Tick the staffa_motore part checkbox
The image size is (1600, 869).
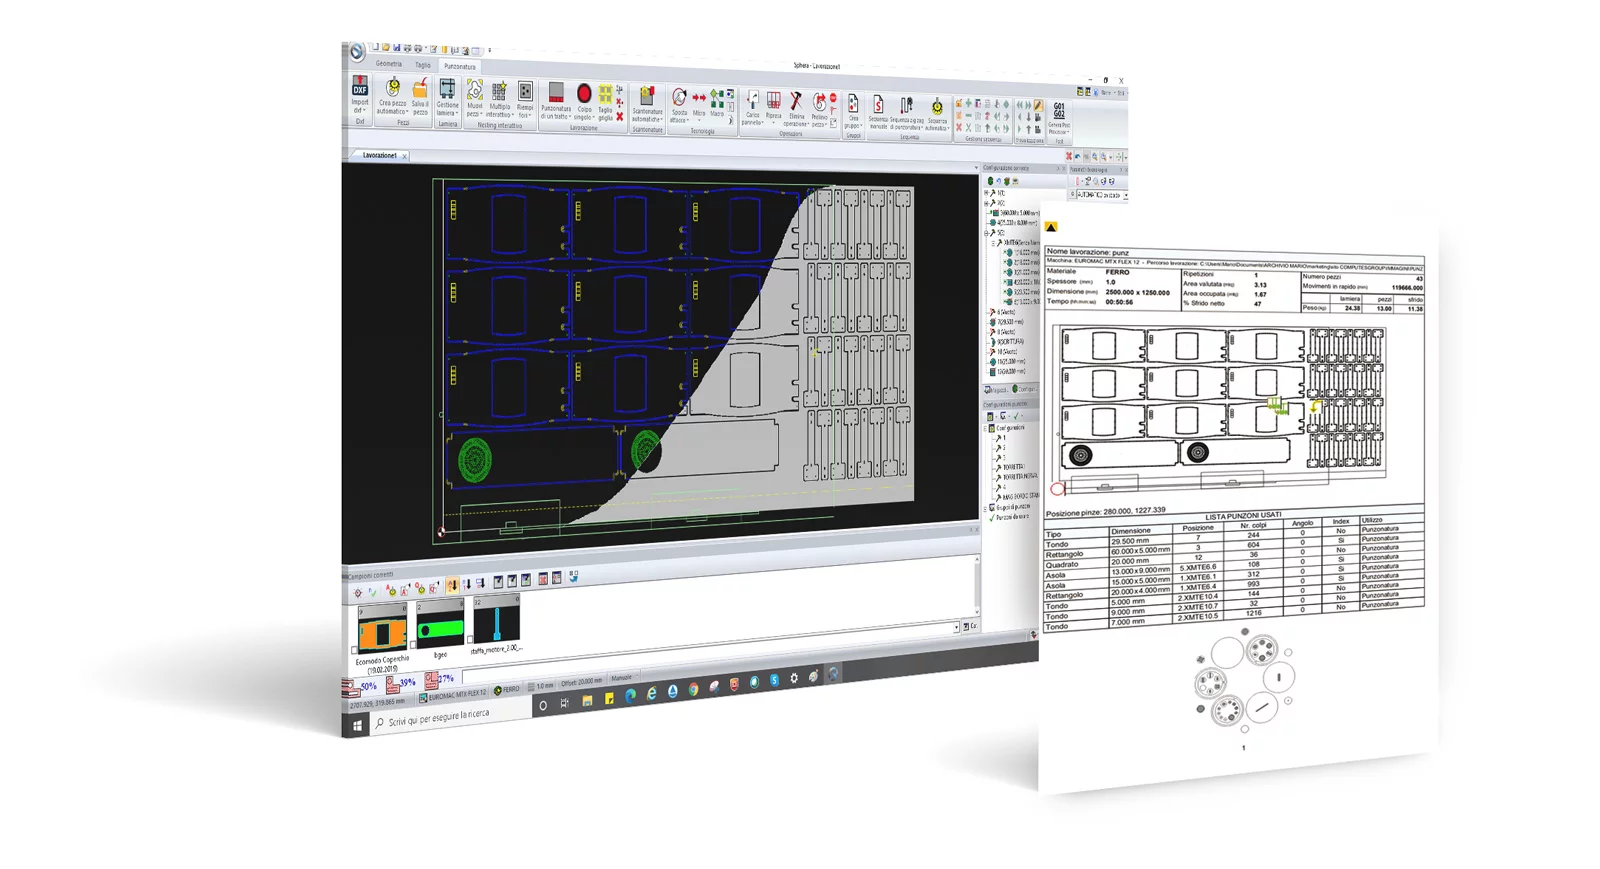(x=470, y=640)
